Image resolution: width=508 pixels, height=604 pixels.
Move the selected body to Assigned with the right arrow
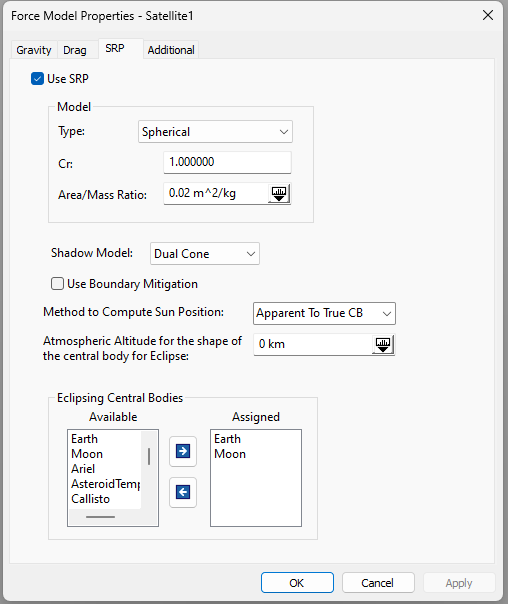point(183,451)
